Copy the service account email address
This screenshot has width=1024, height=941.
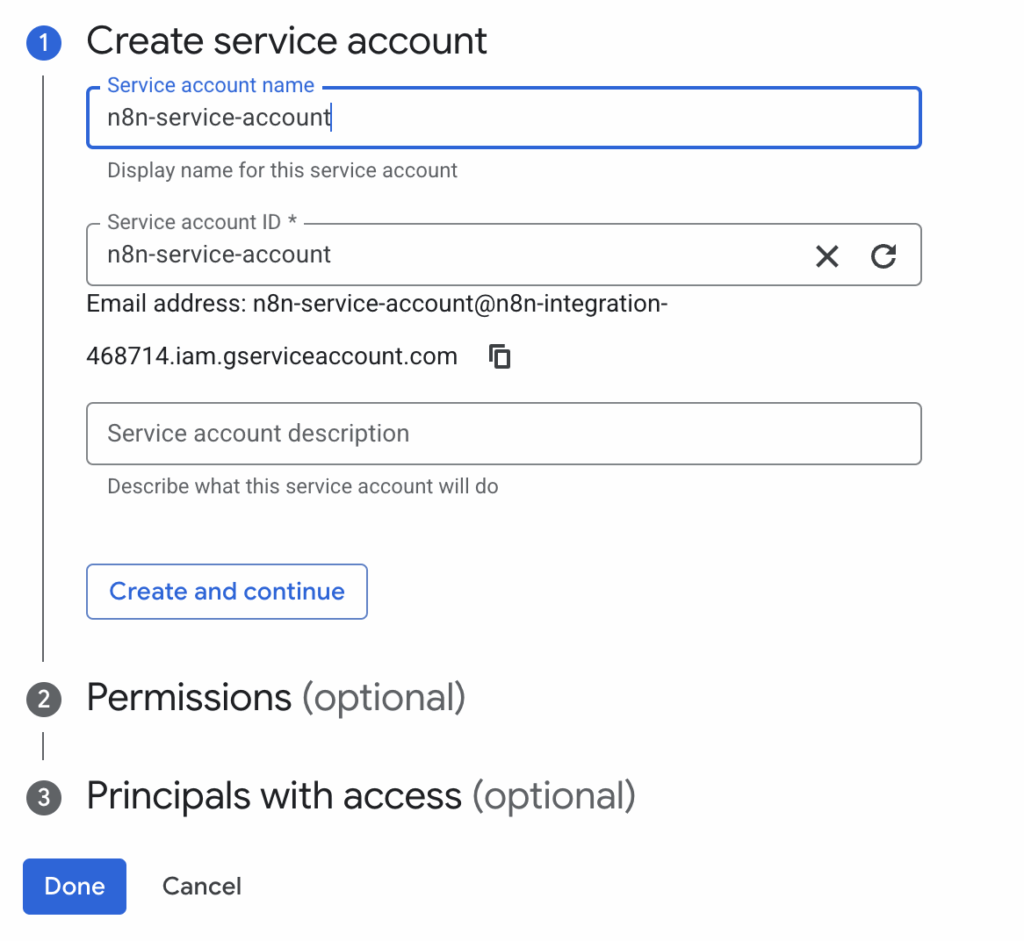tap(500, 356)
